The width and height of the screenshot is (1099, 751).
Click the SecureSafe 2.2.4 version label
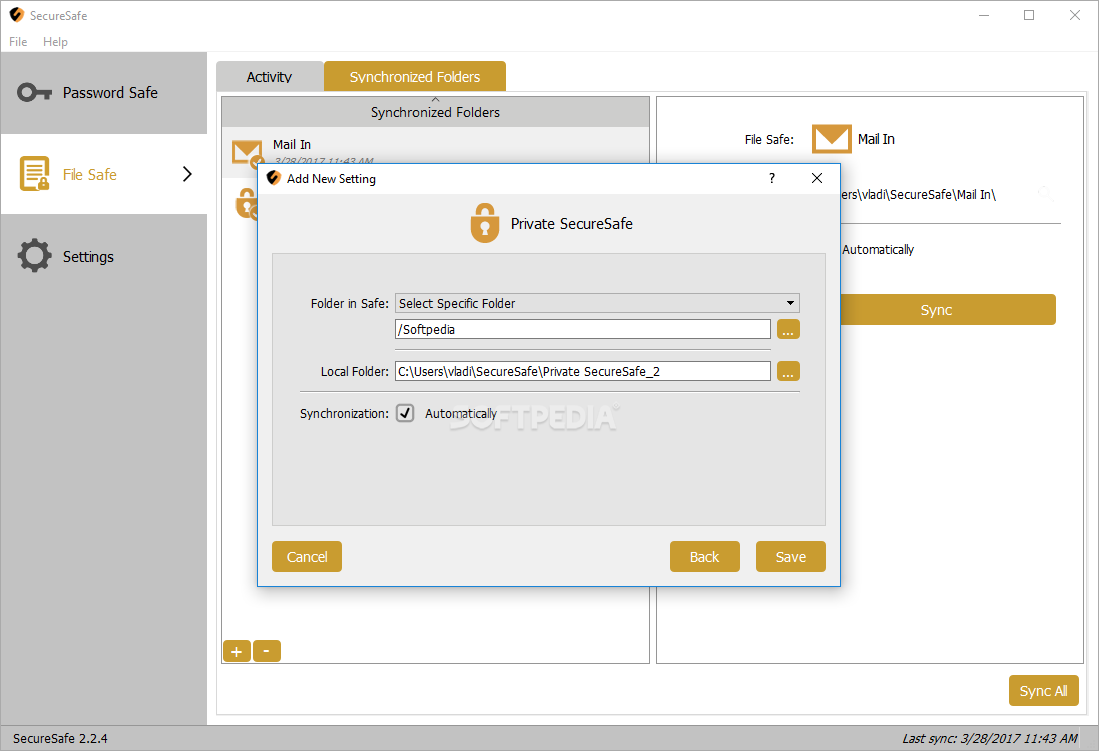pyautogui.click(x=60, y=738)
